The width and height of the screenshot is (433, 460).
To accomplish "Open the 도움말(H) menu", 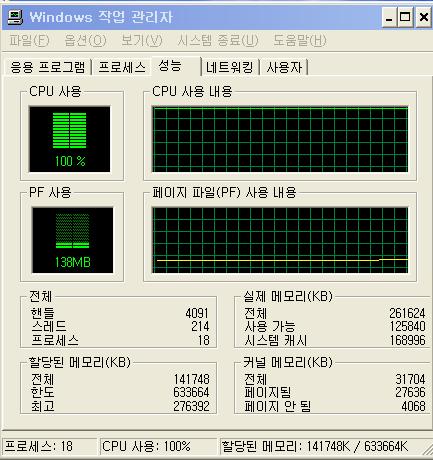I will click(x=300, y=41).
